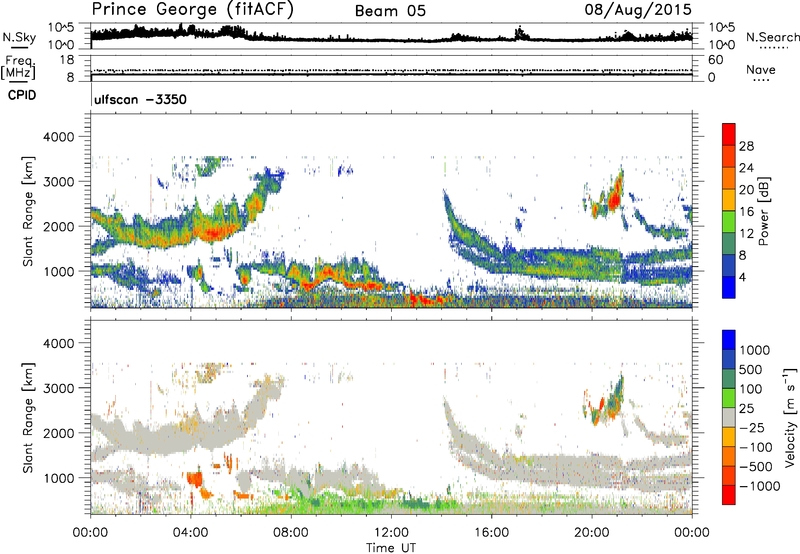Click the noise spike near 17:00 in the N.Sky plot

pos(520,33)
